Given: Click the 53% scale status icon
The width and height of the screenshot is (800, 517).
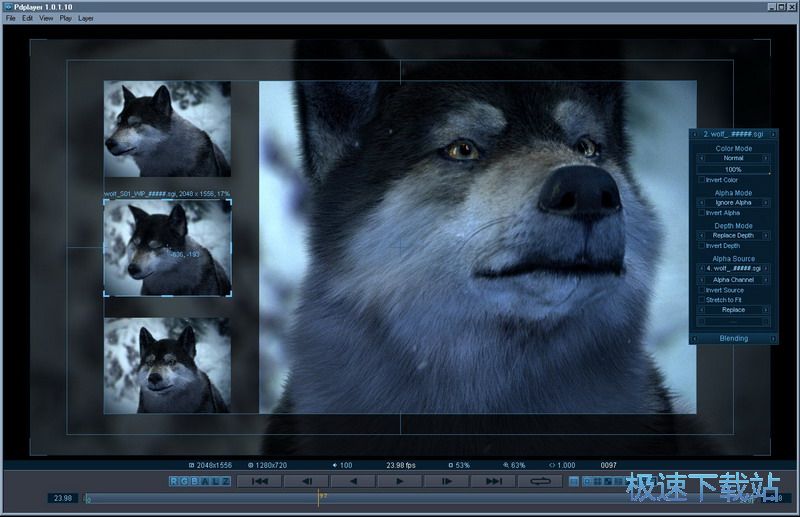Looking at the screenshot, I should pos(451,465).
